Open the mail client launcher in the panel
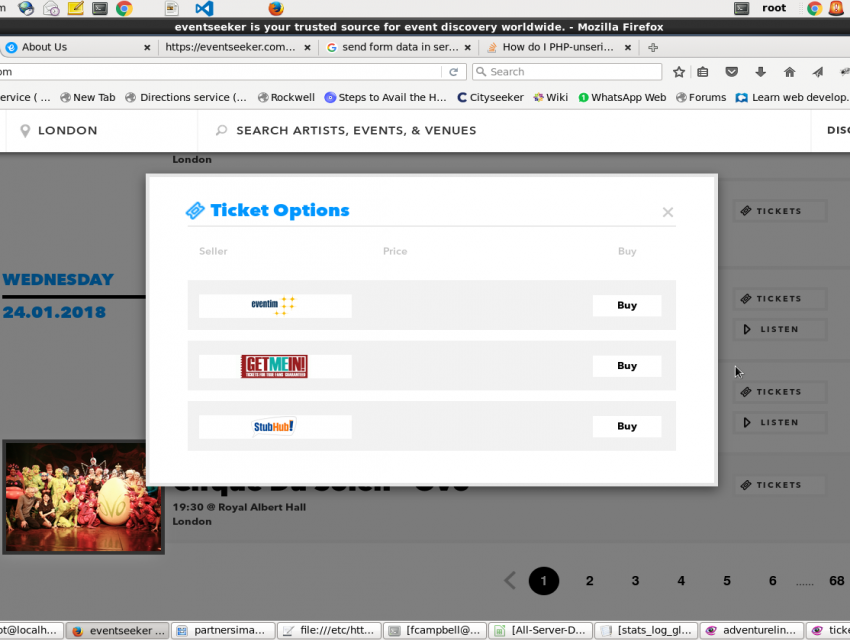Image resolution: width=850 pixels, height=640 pixels. (x=51, y=8)
